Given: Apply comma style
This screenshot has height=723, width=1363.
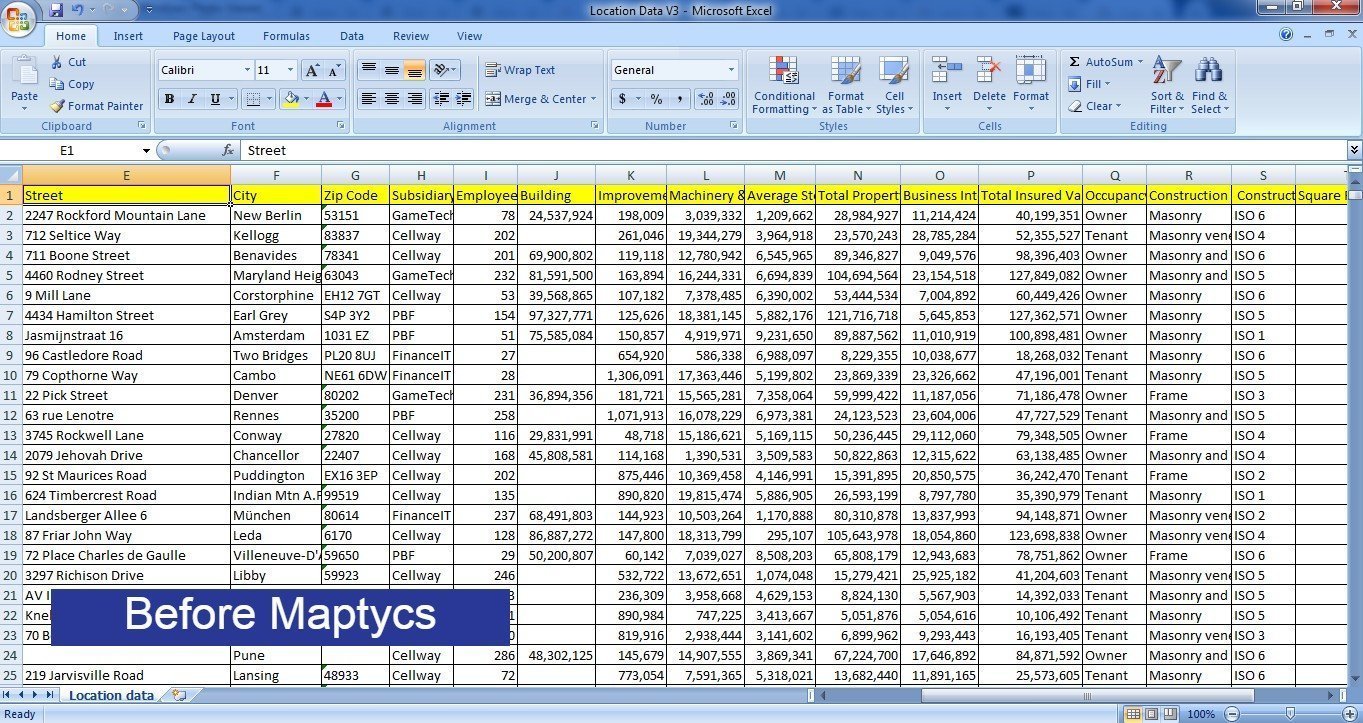Looking at the screenshot, I should (679, 99).
